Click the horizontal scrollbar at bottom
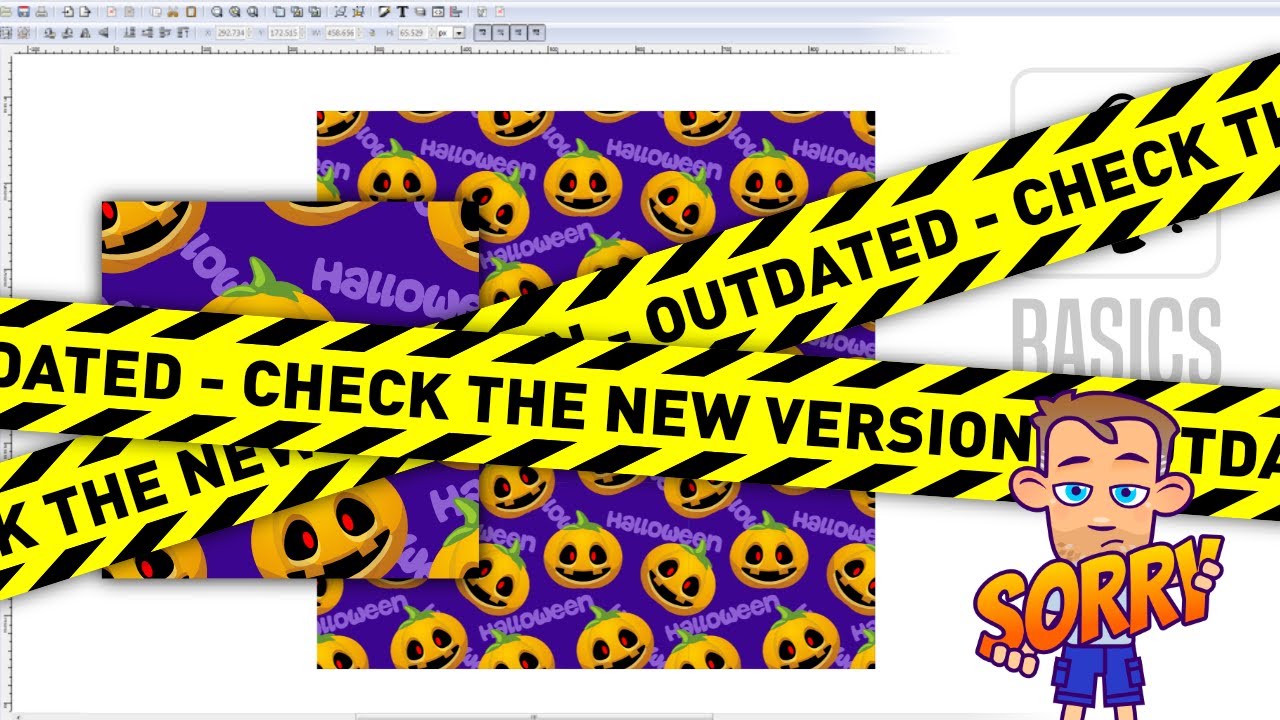This screenshot has height=720, width=1280. click(534, 716)
